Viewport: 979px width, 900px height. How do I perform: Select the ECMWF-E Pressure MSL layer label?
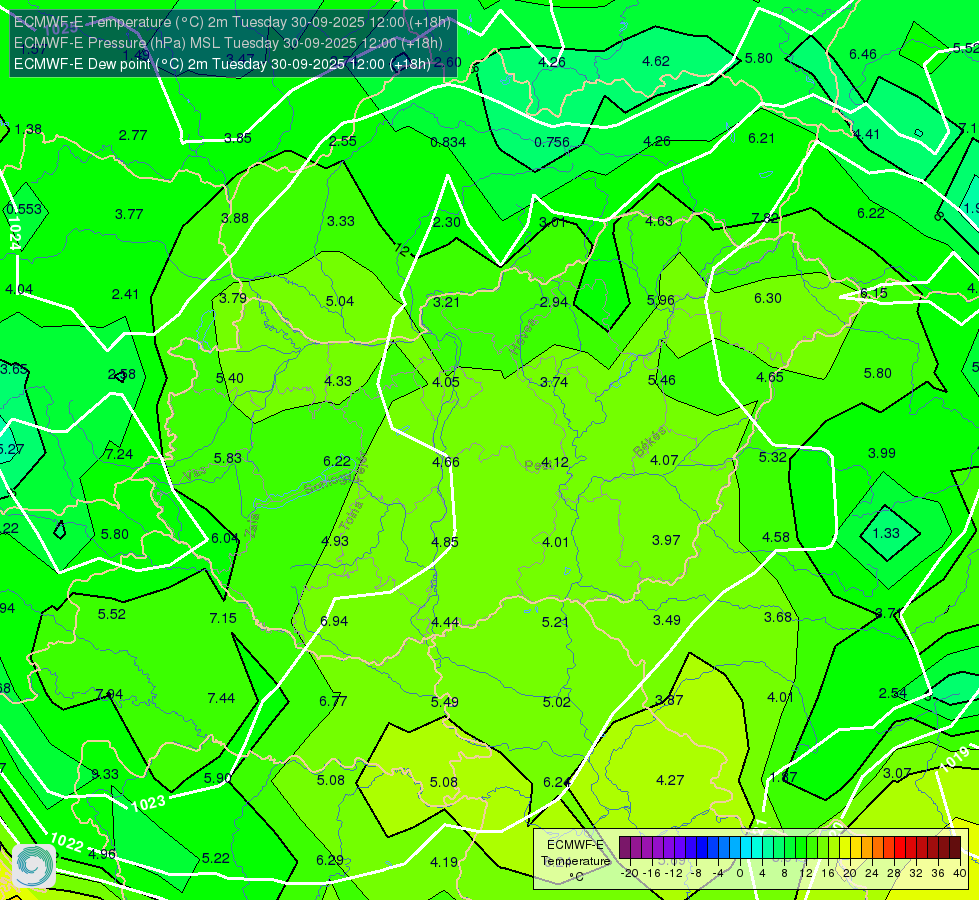[x=229, y=43]
